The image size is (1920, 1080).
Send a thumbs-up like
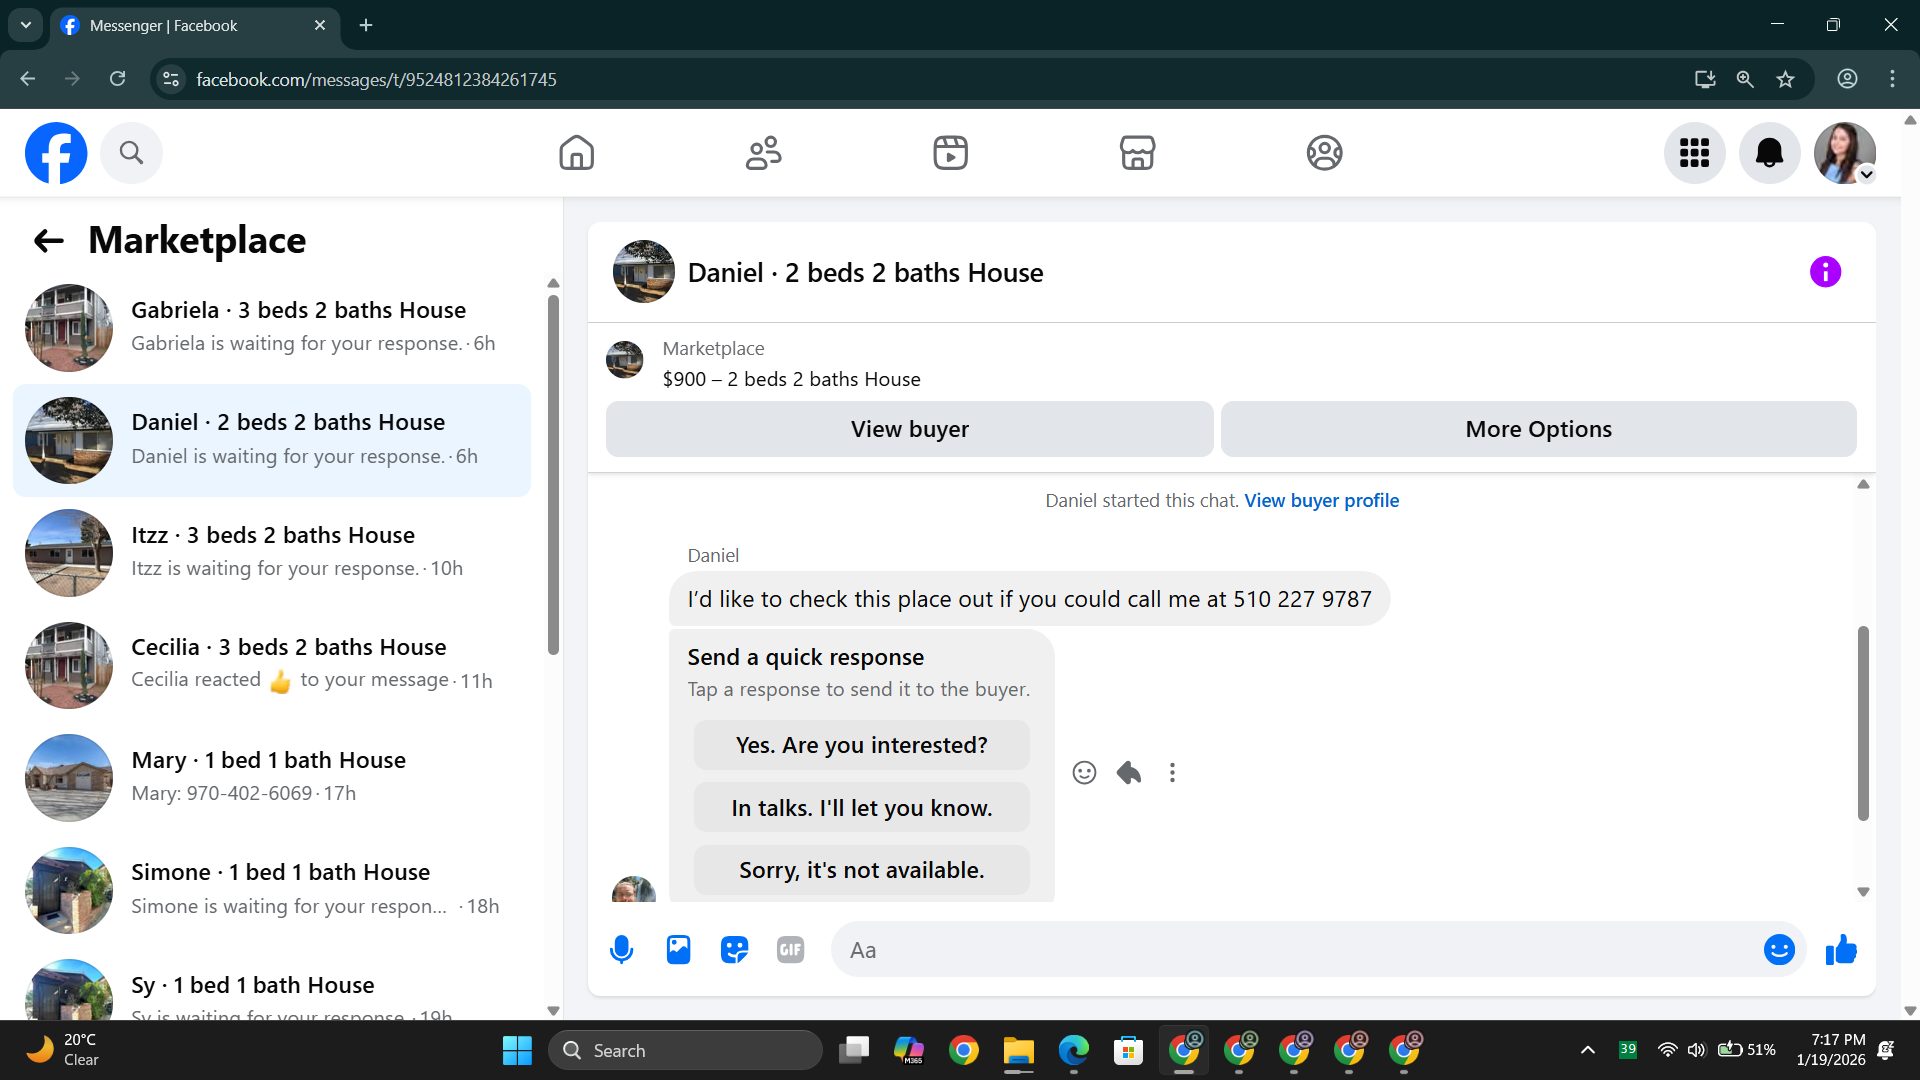click(1840, 950)
